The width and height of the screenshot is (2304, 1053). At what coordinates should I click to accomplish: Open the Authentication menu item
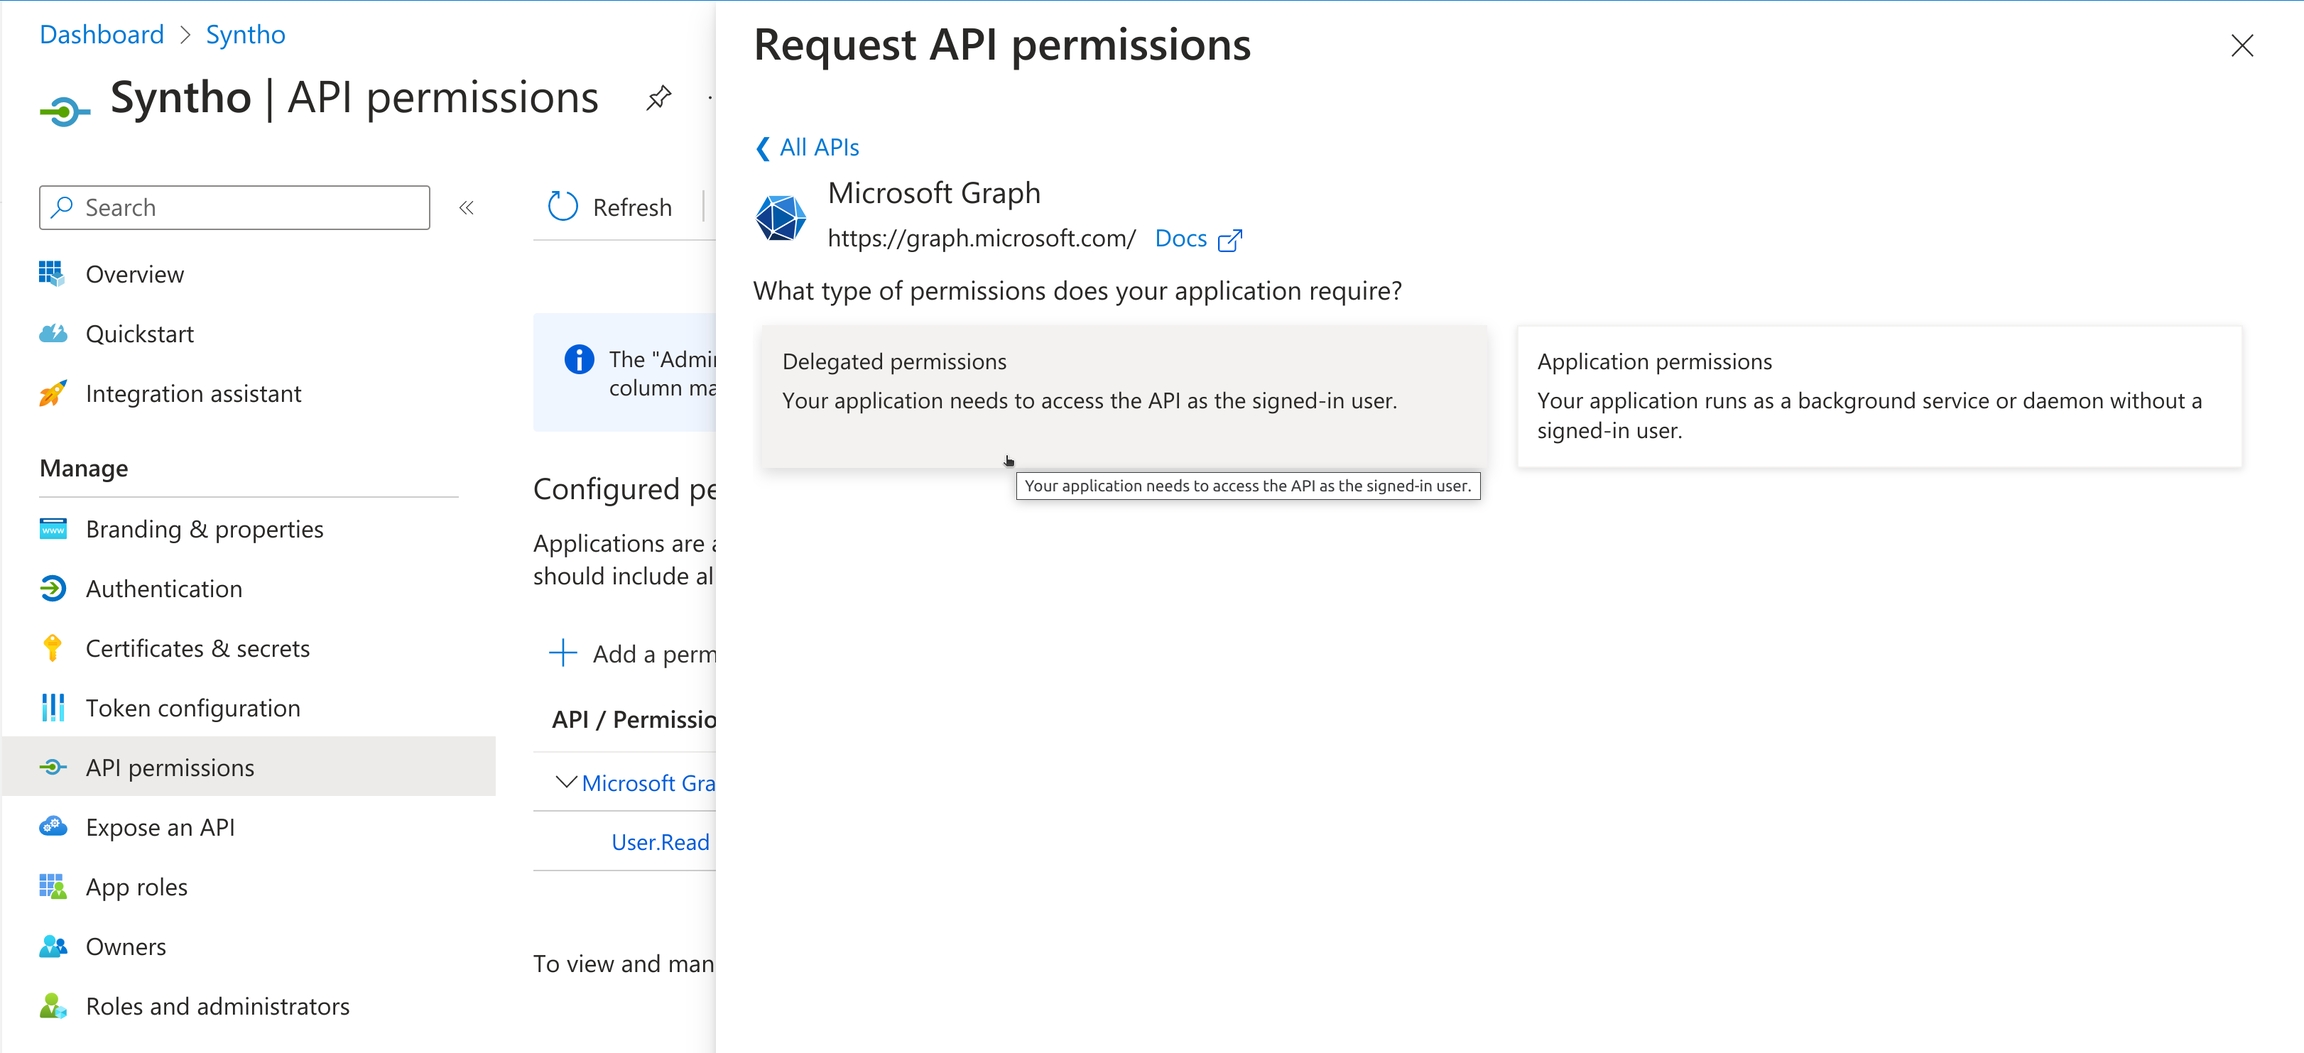164,589
